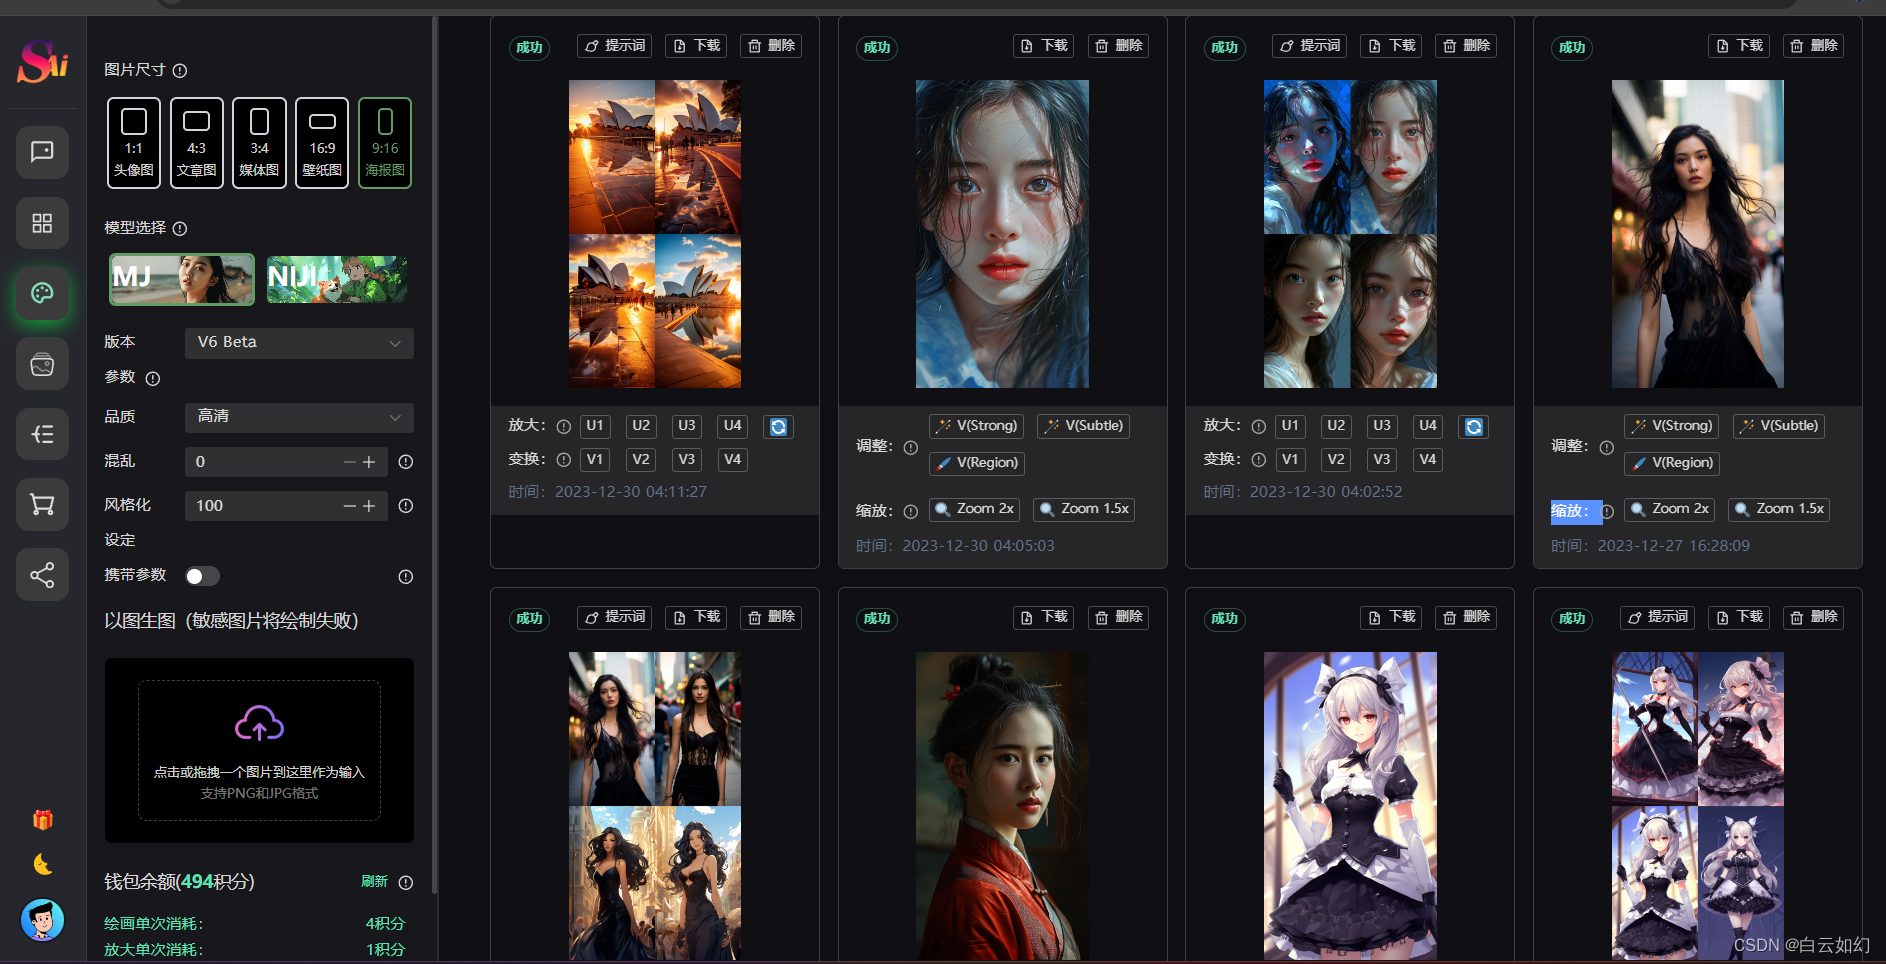Open the 版本 V6 Beta dropdown

299,343
